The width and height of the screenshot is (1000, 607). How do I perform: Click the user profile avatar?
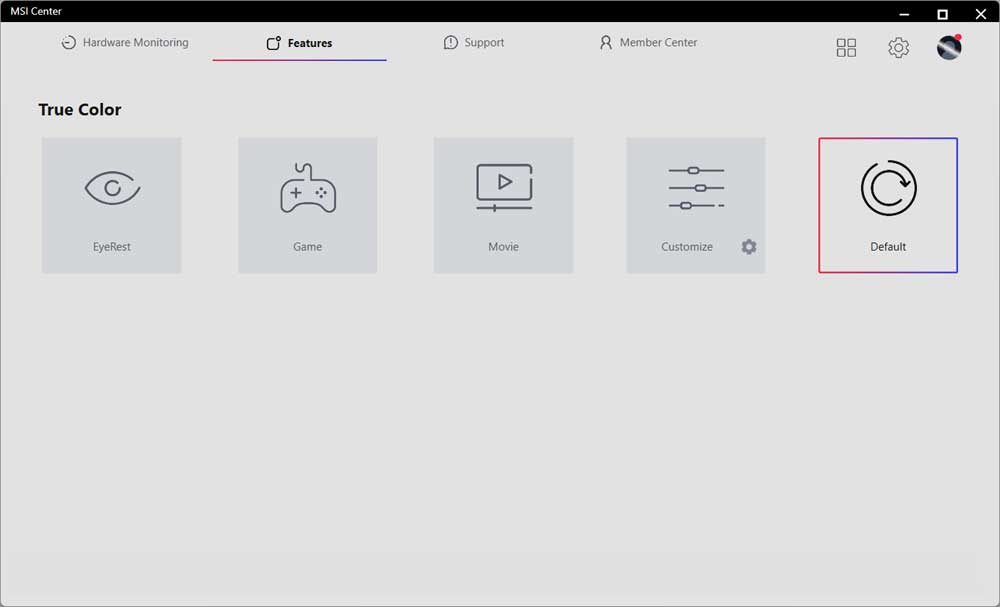coord(949,47)
